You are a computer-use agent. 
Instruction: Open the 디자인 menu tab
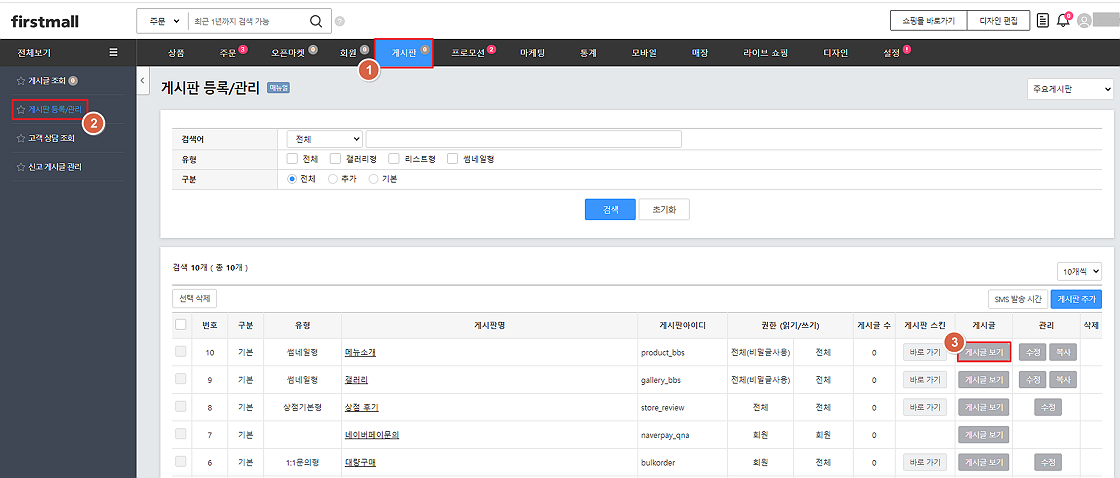(835, 53)
